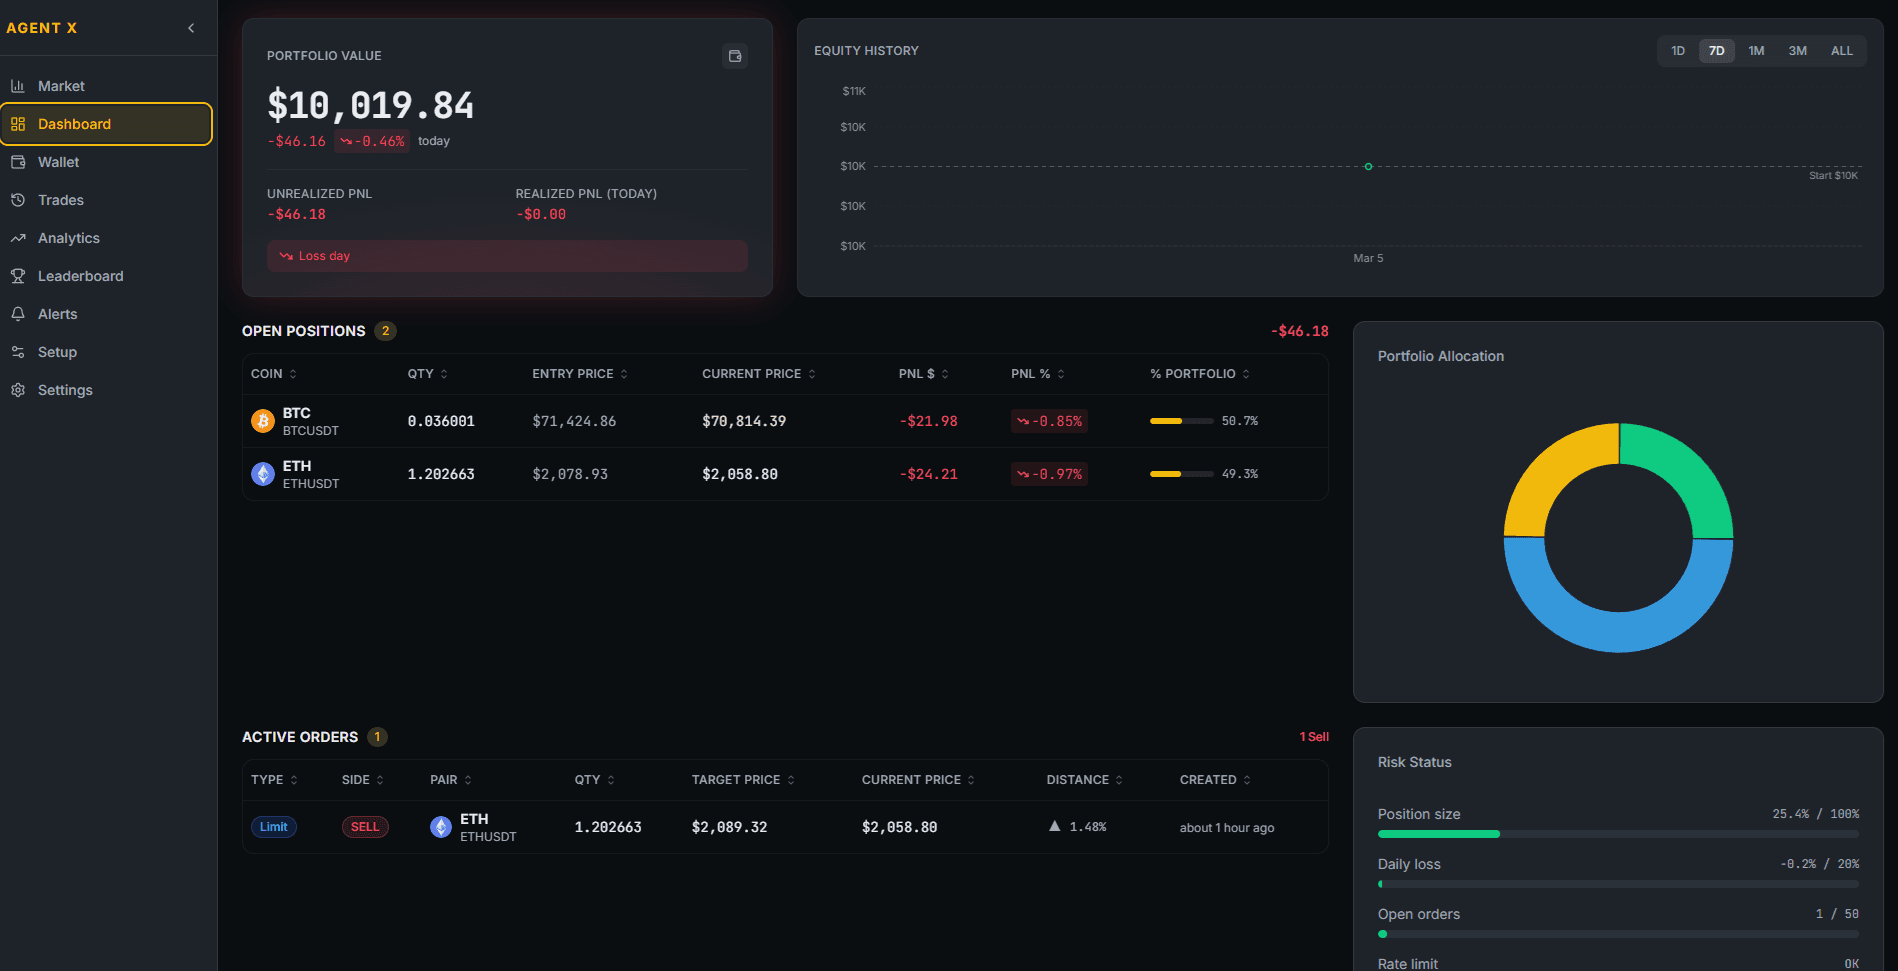
Task: Select the Market bar-chart icon in sidebar
Action: 18,86
